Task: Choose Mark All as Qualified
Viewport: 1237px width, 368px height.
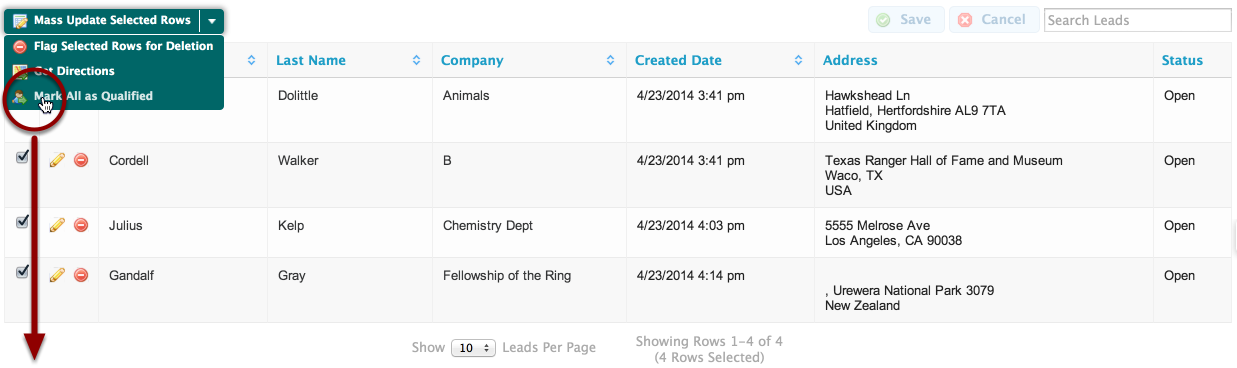Action: [113, 96]
